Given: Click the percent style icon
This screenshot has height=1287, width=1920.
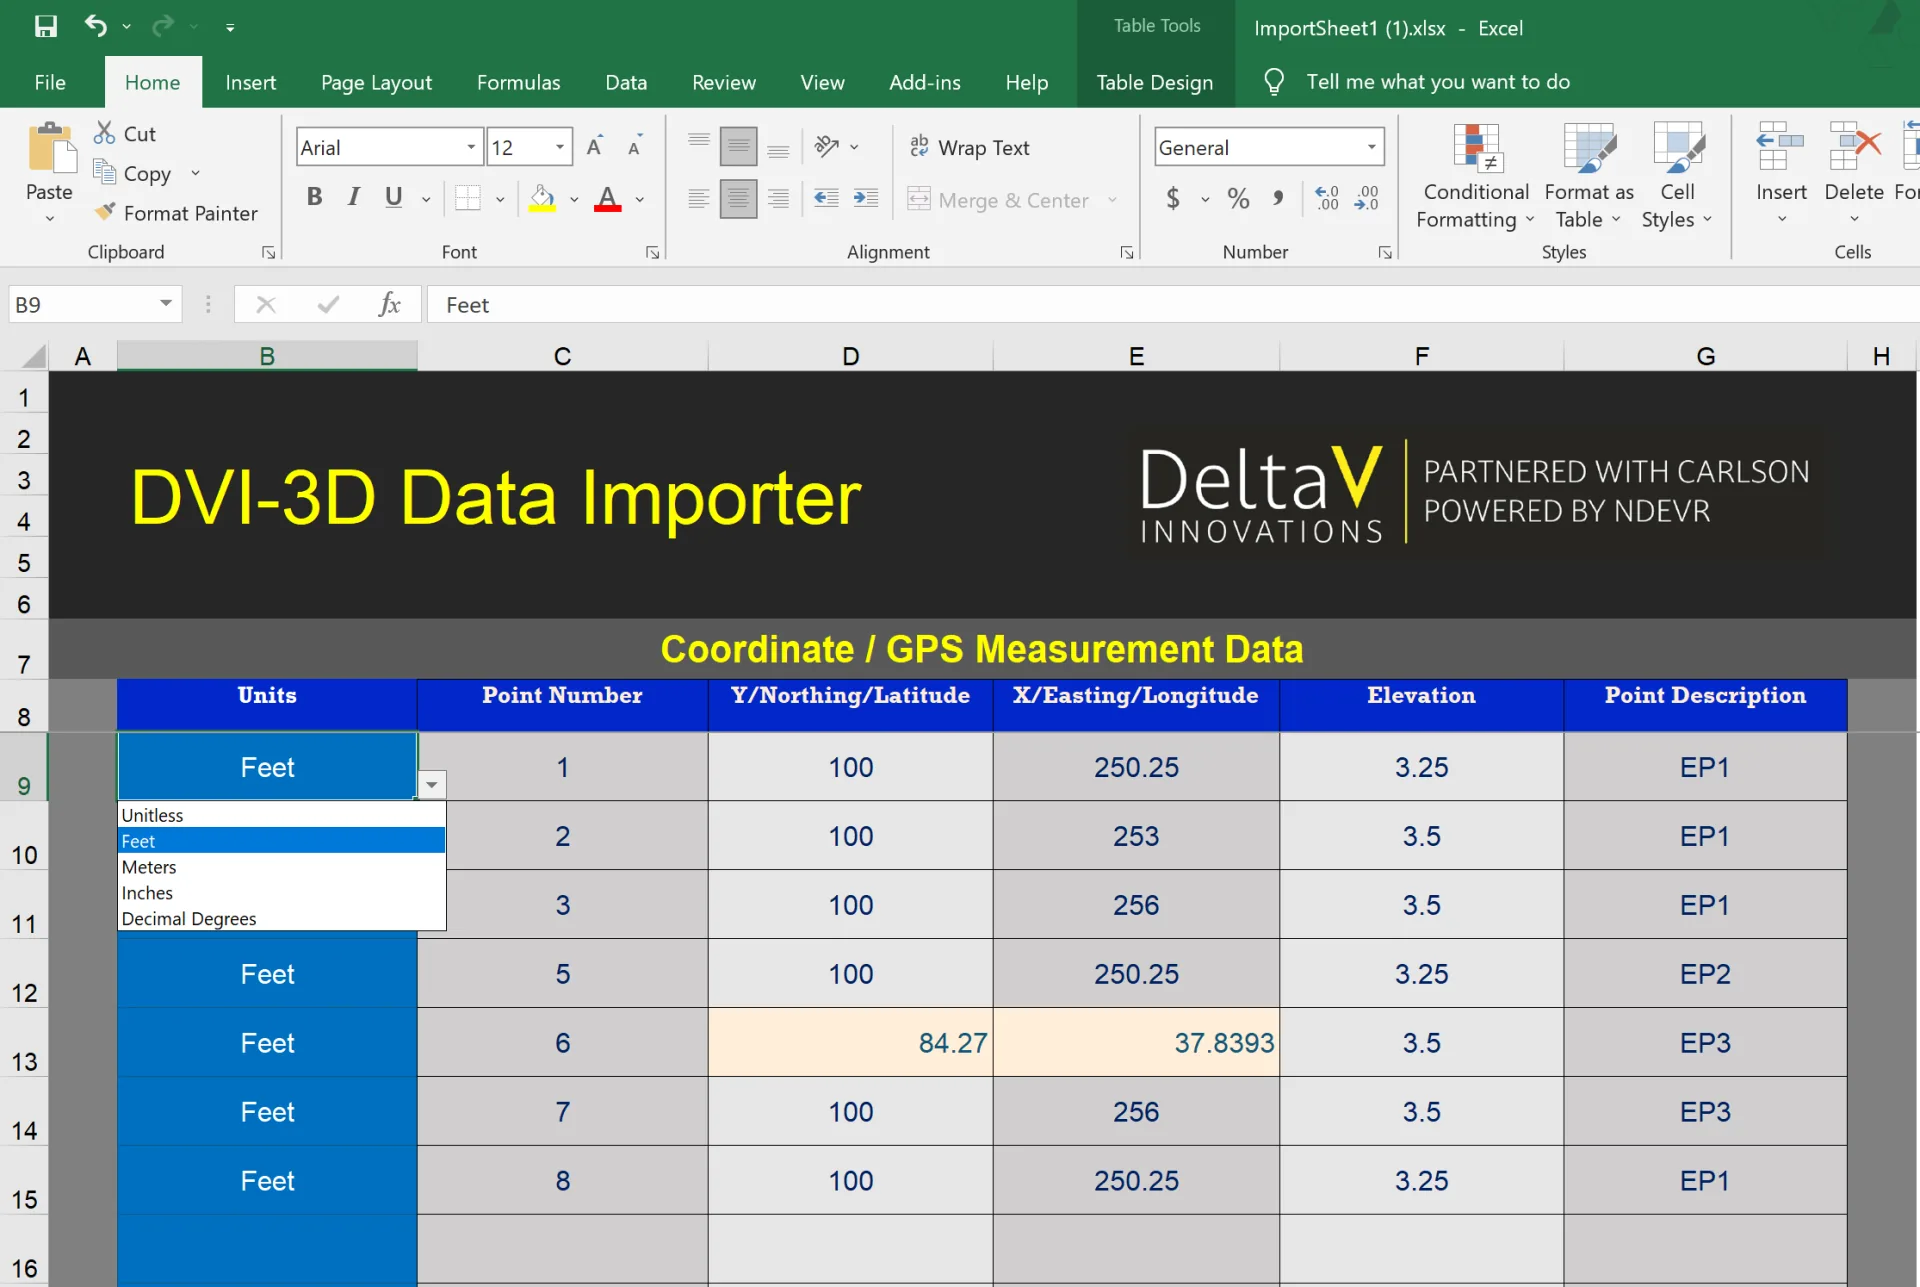Looking at the screenshot, I should point(1238,198).
